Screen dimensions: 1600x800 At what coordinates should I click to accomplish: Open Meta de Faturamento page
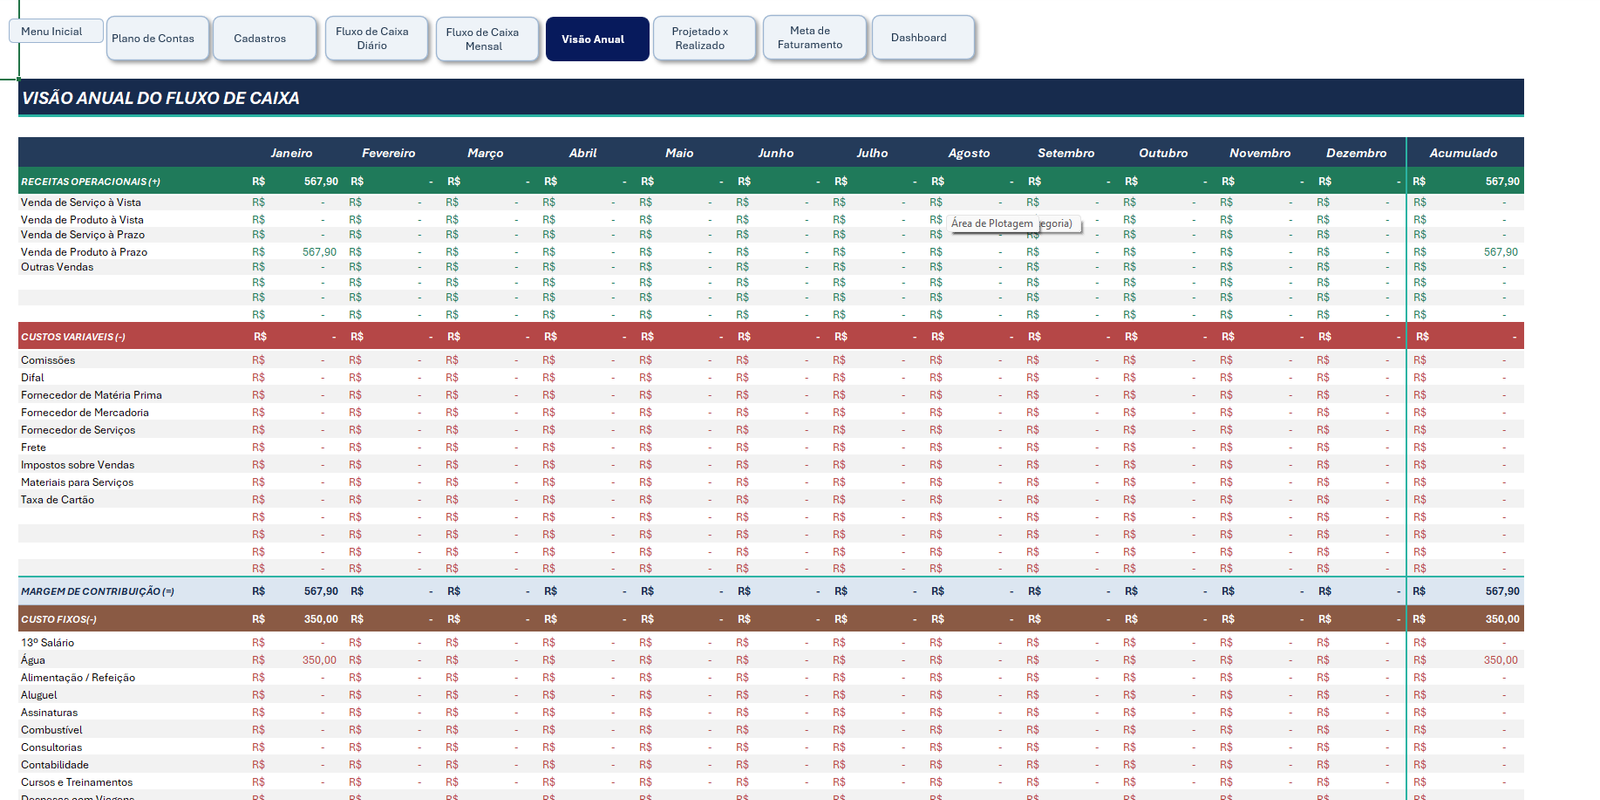(x=814, y=37)
